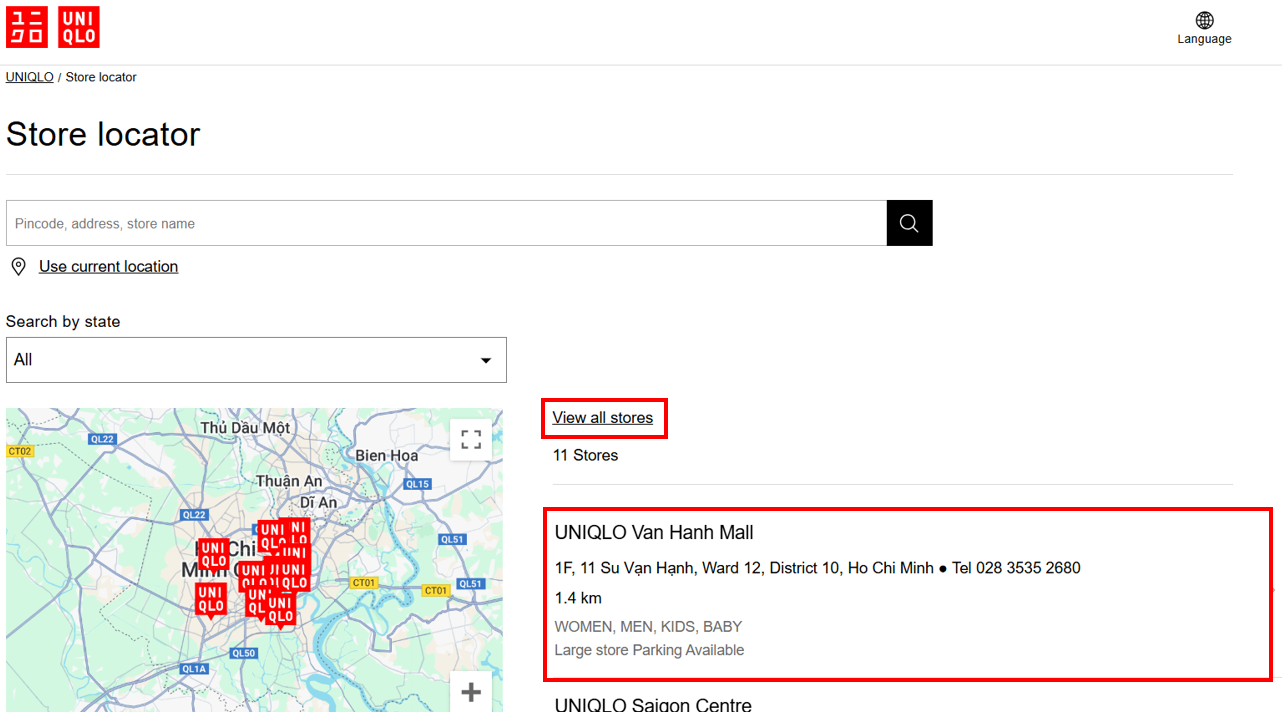
Task: Go to UNIQLO breadcrumb link
Action: [30, 77]
